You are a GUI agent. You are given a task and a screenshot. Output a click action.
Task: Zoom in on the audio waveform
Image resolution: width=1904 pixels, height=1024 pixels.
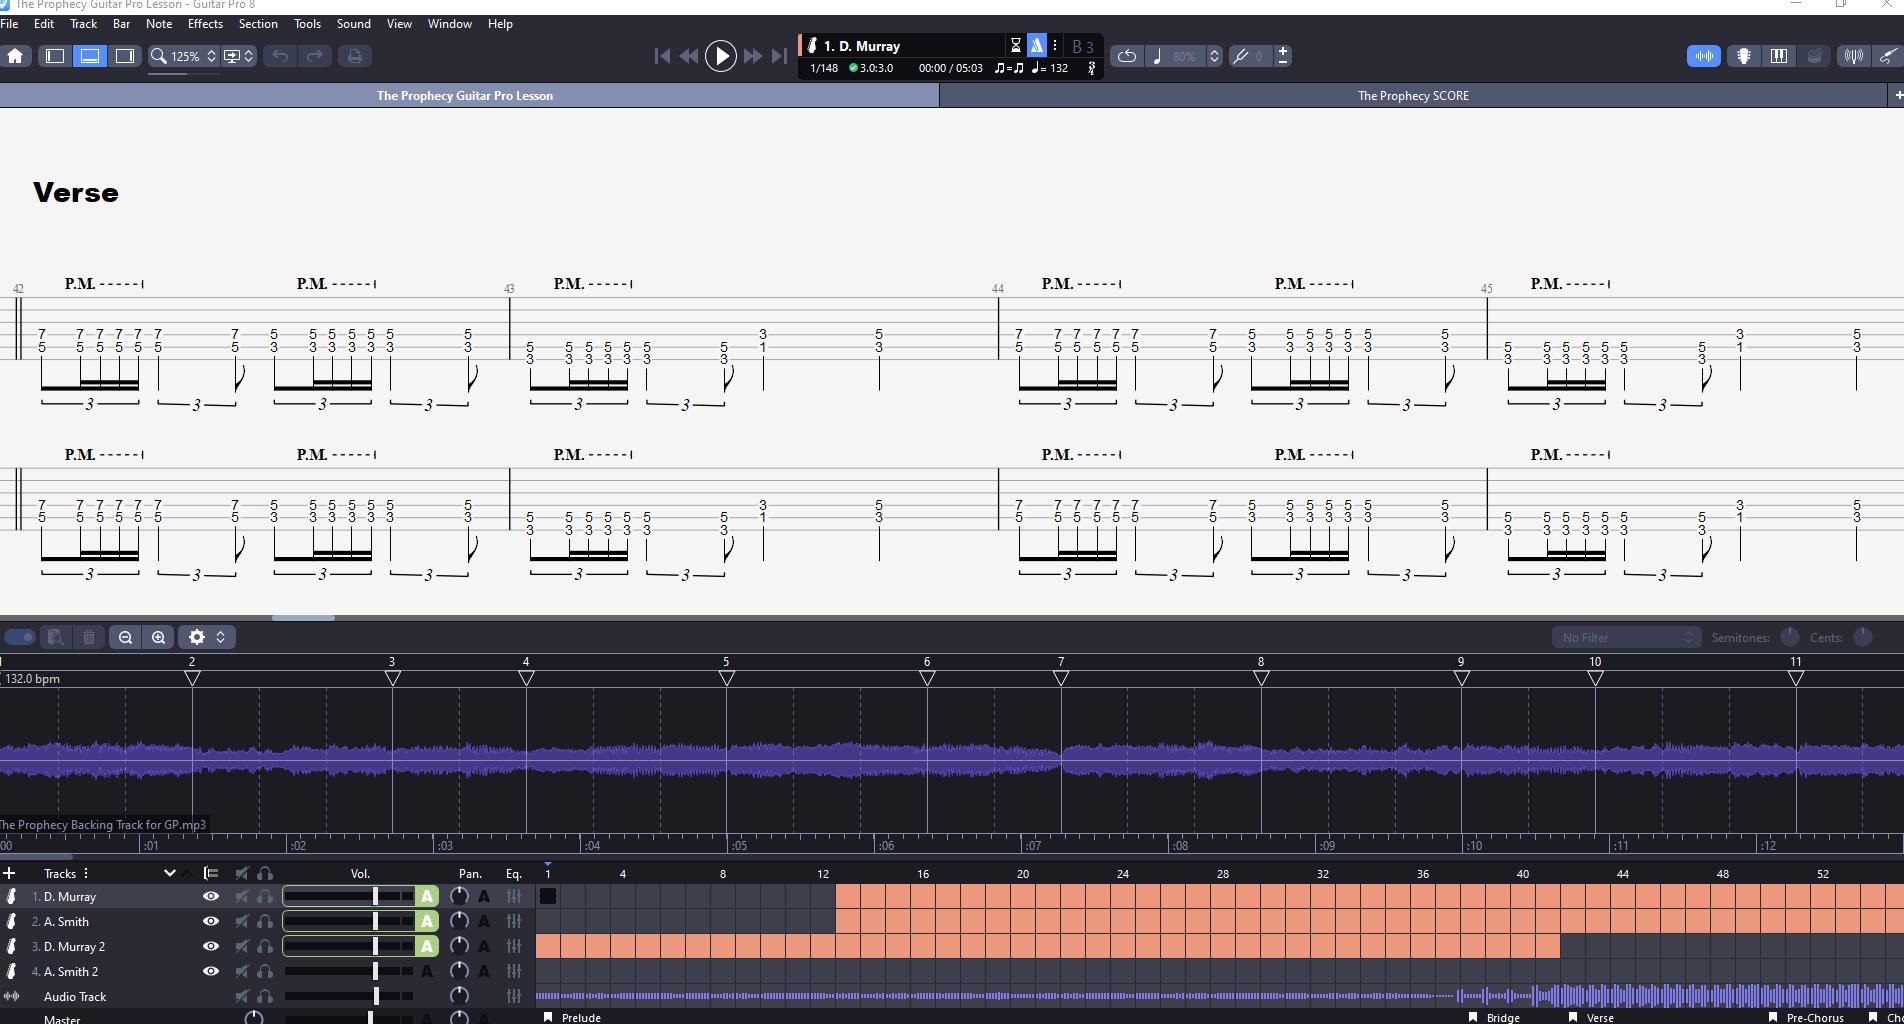click(158, 637)
